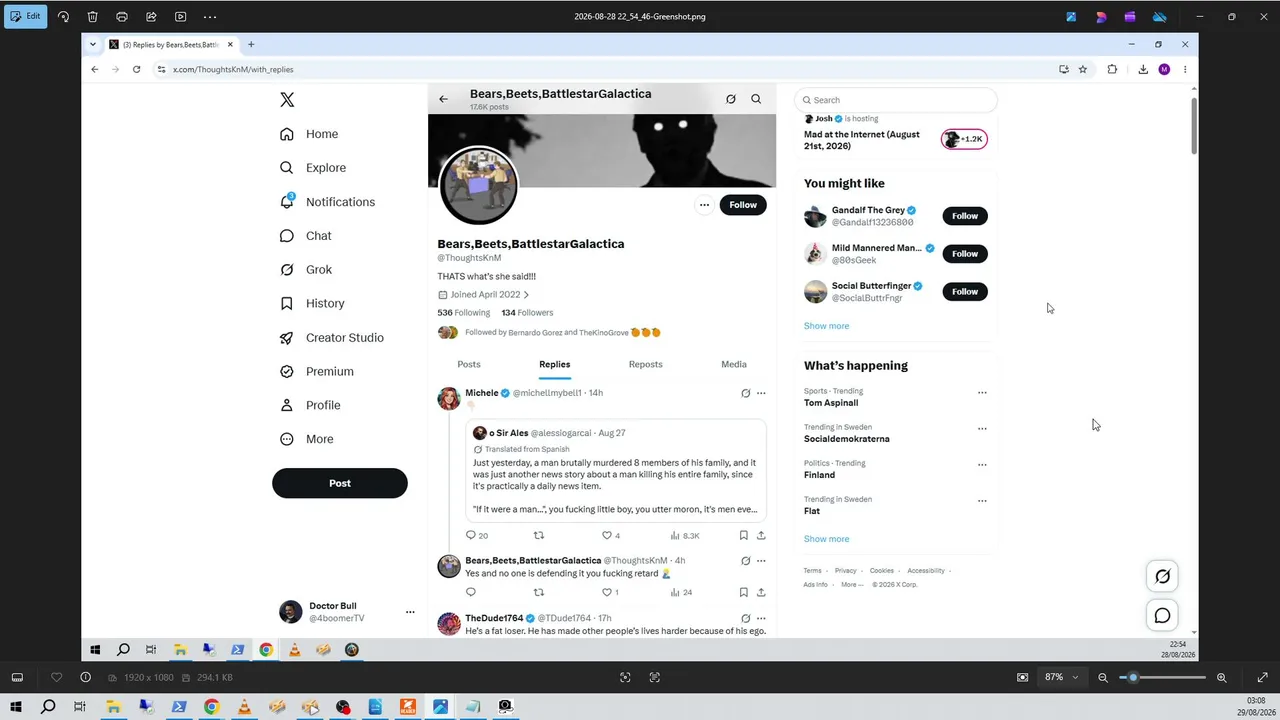Click the black Post button

click(340, 483)
